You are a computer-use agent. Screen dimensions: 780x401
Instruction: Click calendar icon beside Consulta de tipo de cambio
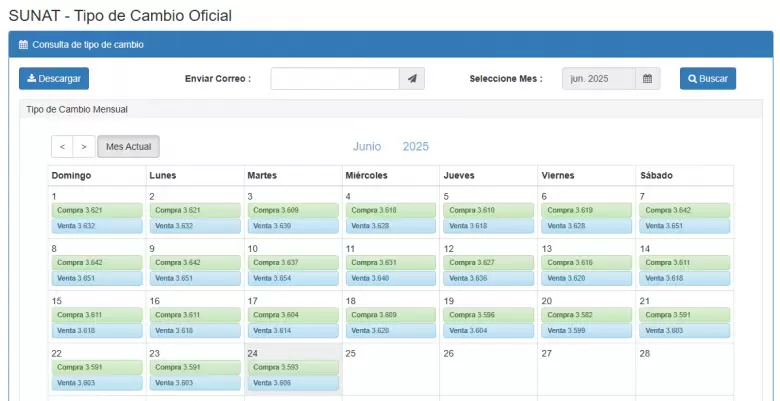coord(23,45)
